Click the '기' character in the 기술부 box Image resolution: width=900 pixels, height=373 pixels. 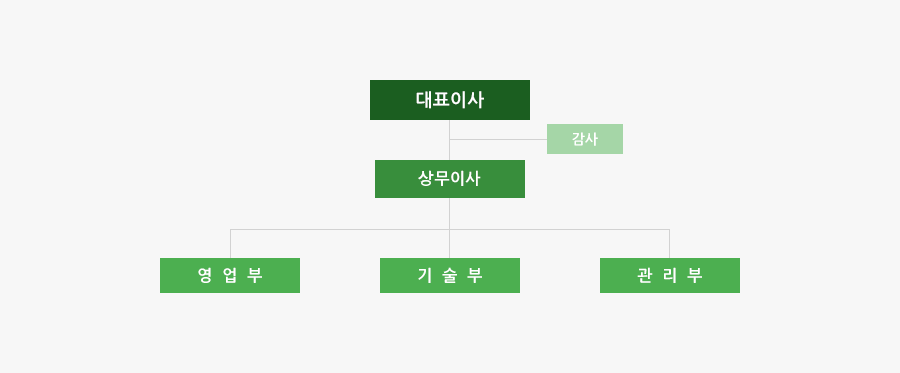[425, 275]
